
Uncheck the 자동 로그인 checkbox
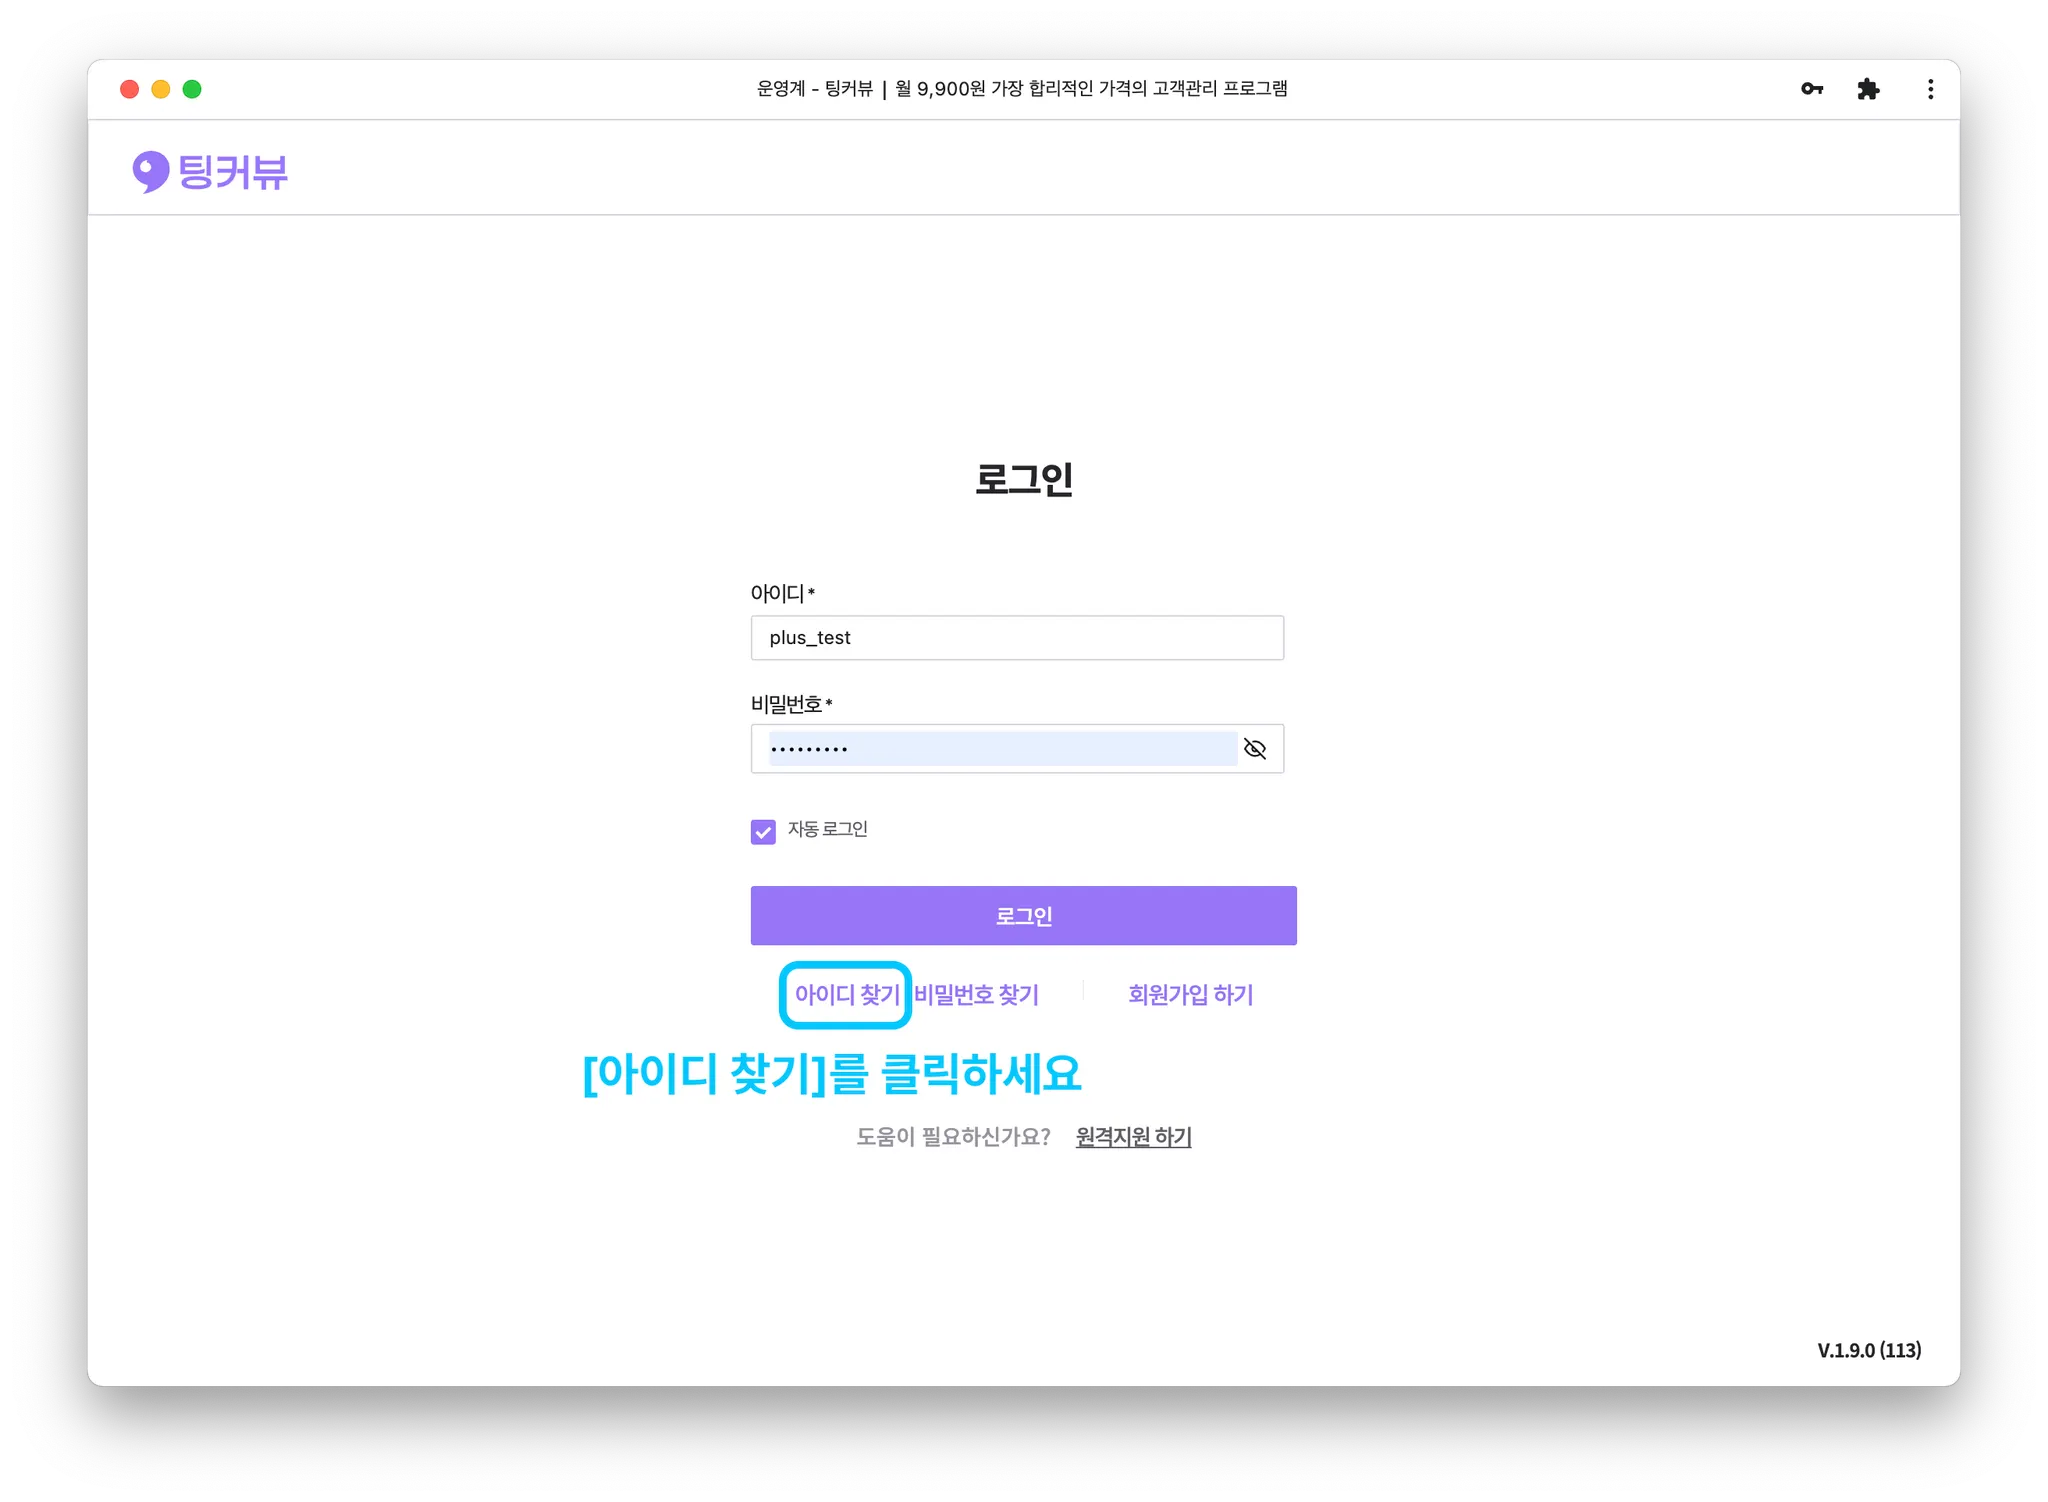763,832
